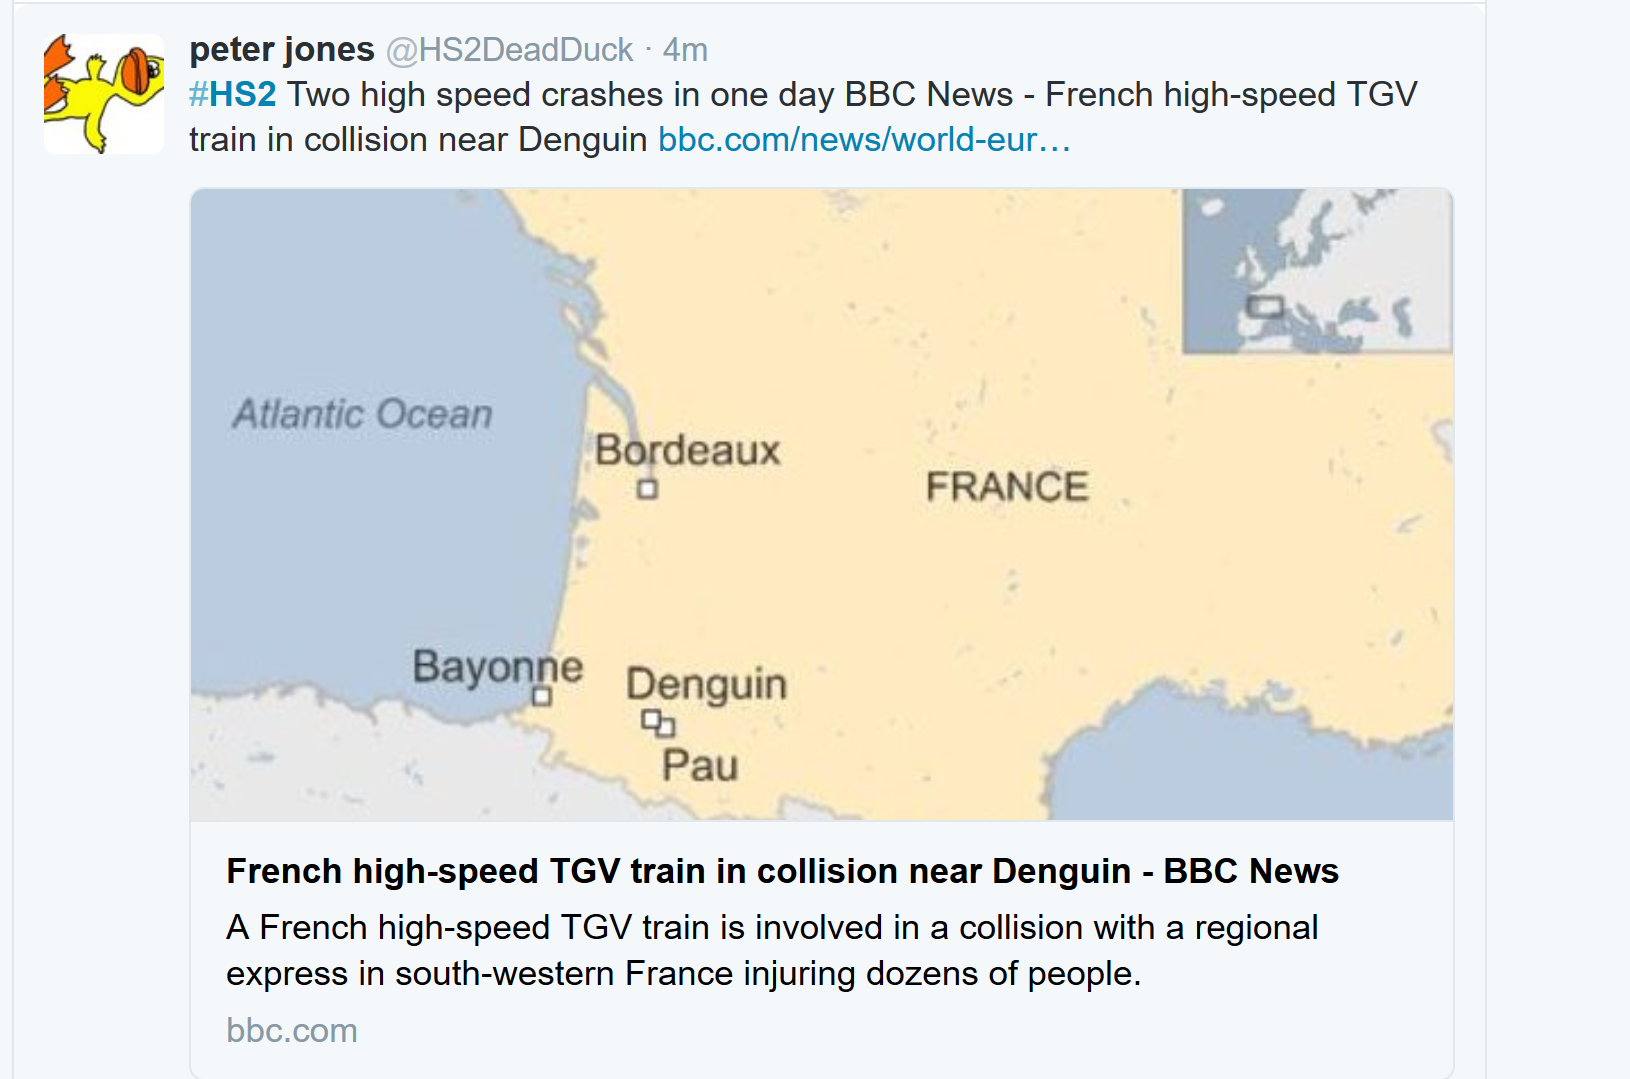Click the Bayonne square map marker
Image resolution: width=1630 pixels, height=1079 pixels.
[x=541, y=696]
